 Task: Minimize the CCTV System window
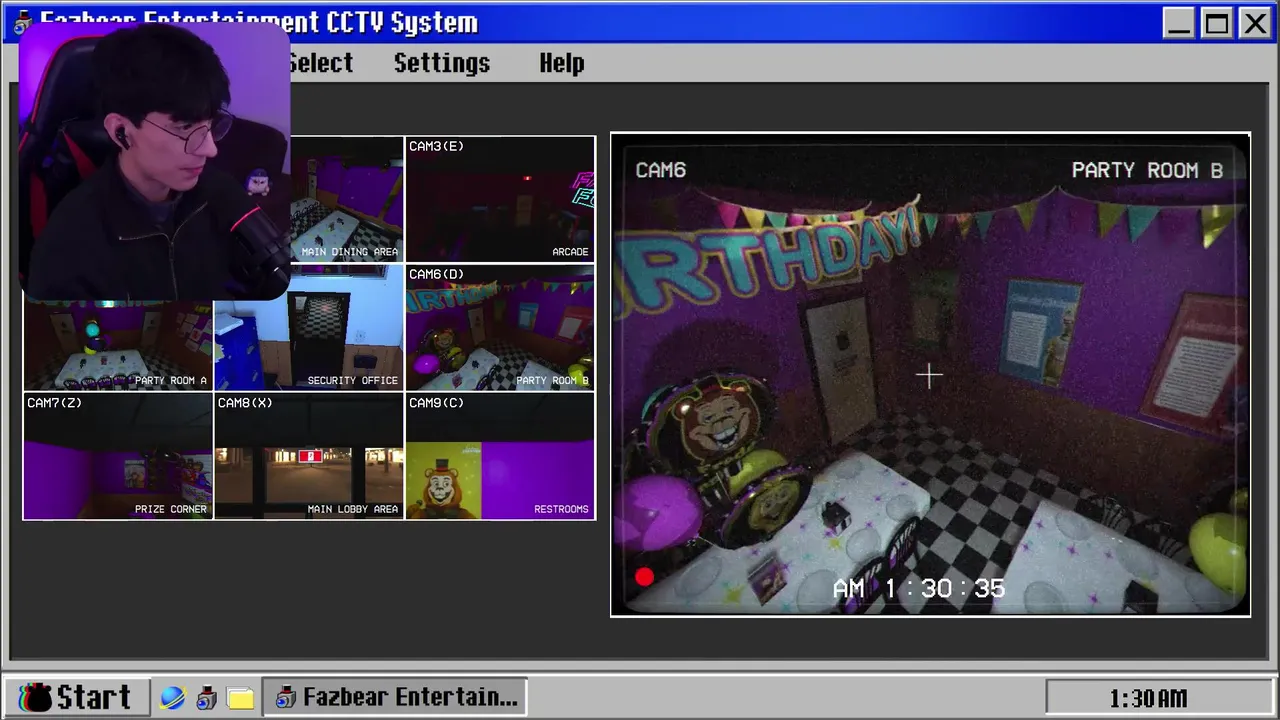(1179, 23)
